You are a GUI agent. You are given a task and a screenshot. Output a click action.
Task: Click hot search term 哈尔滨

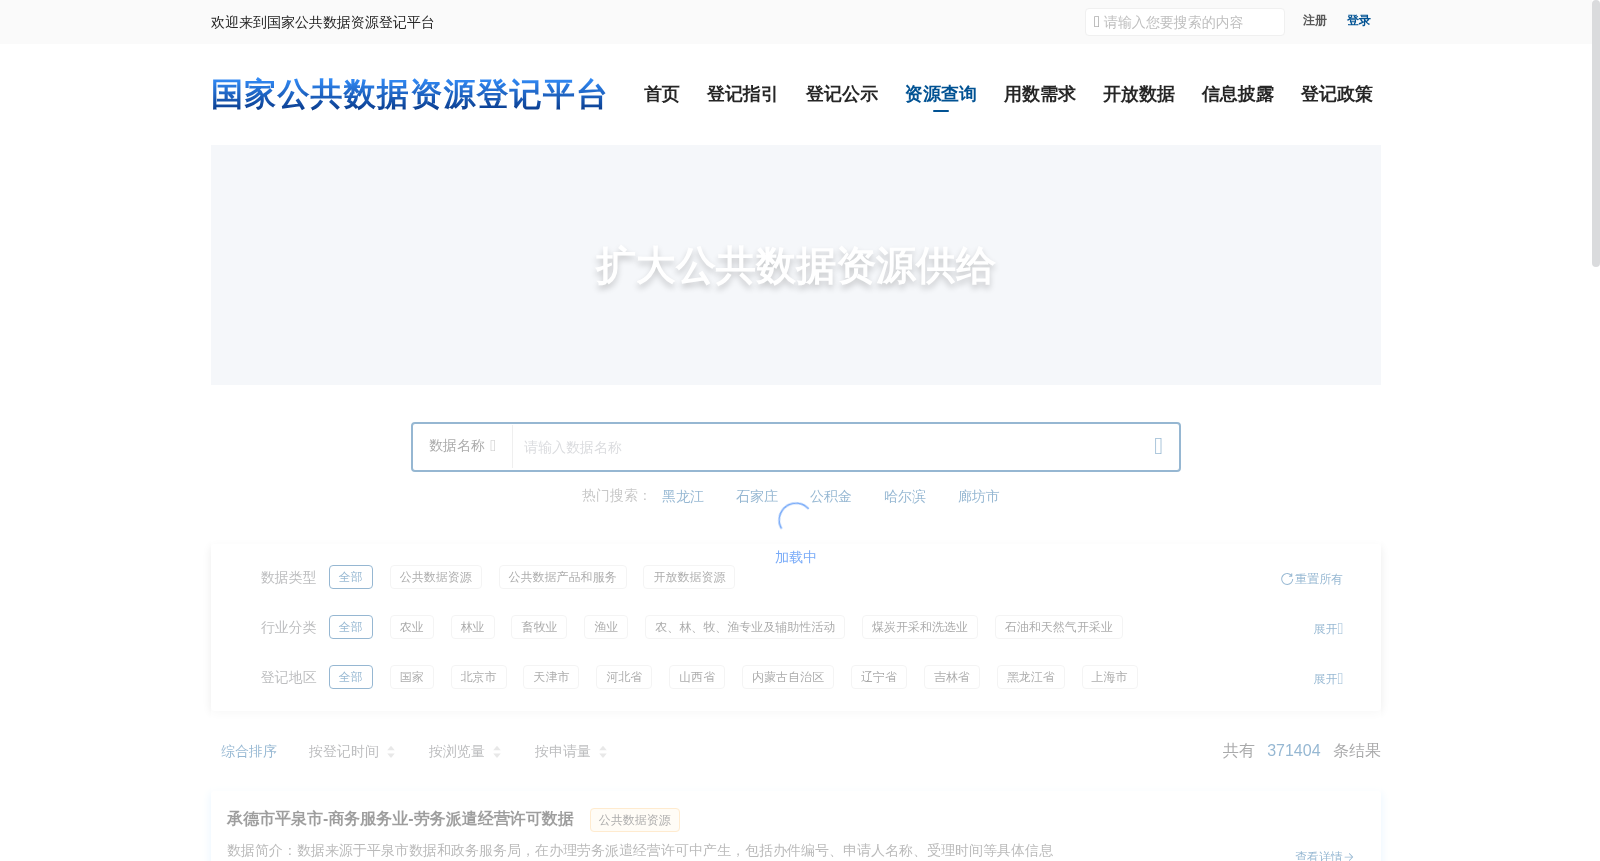905,496
